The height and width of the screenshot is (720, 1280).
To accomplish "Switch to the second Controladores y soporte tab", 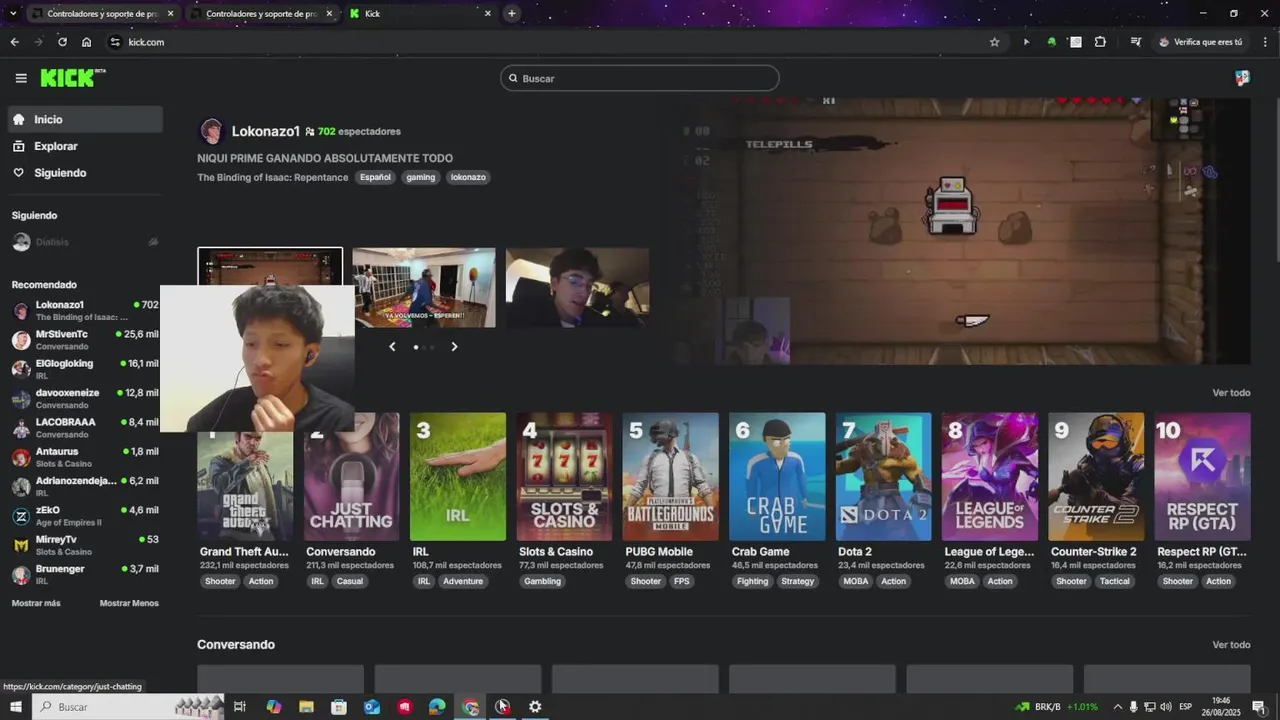I will 262,13.
